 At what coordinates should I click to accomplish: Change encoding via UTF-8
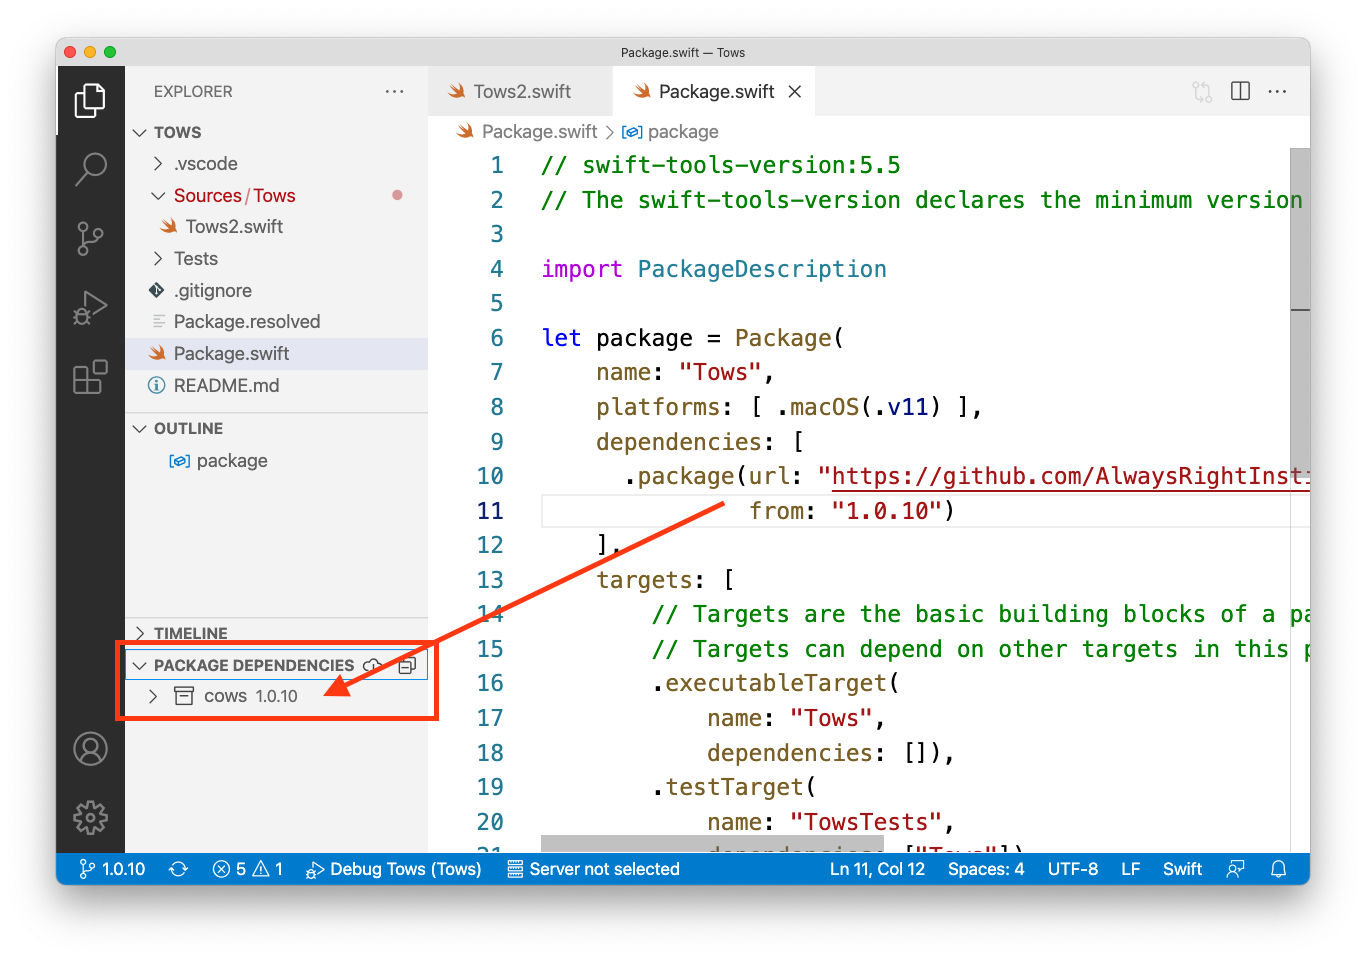click(1073, 869)
